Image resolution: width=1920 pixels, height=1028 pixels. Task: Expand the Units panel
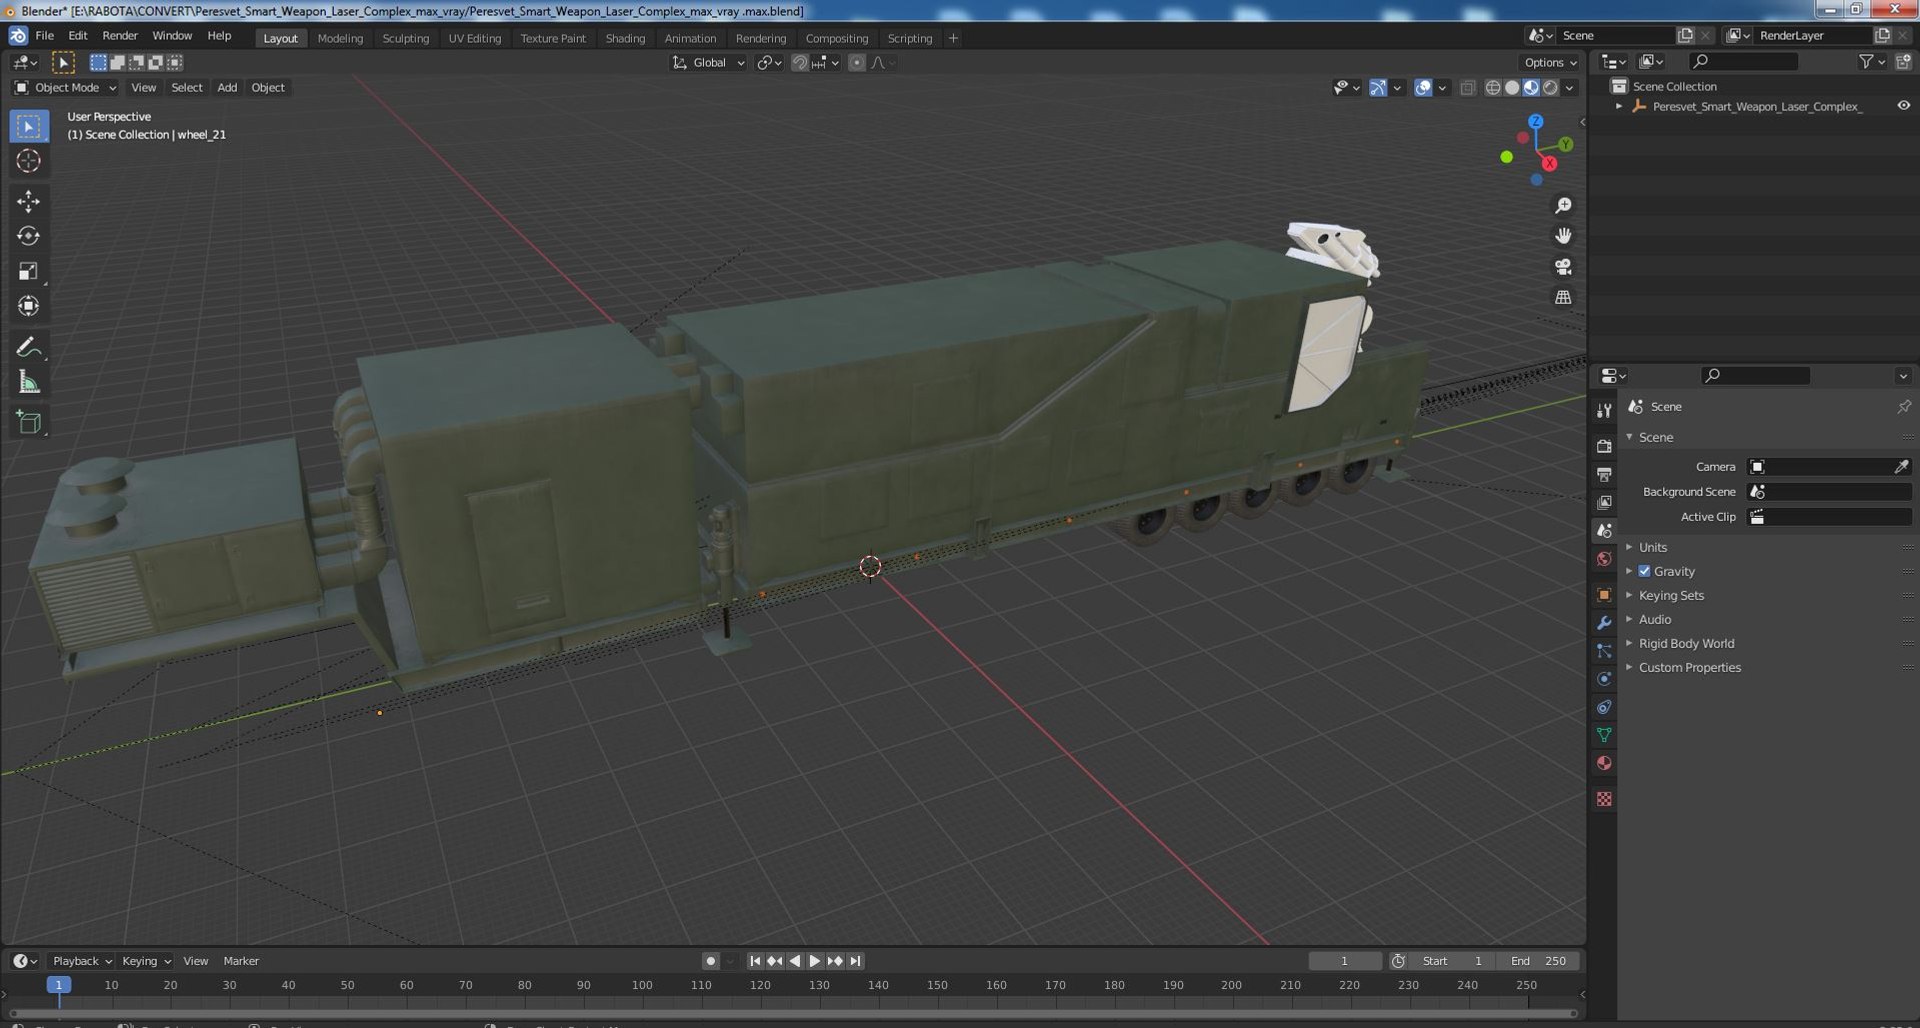click(1652, 547)
